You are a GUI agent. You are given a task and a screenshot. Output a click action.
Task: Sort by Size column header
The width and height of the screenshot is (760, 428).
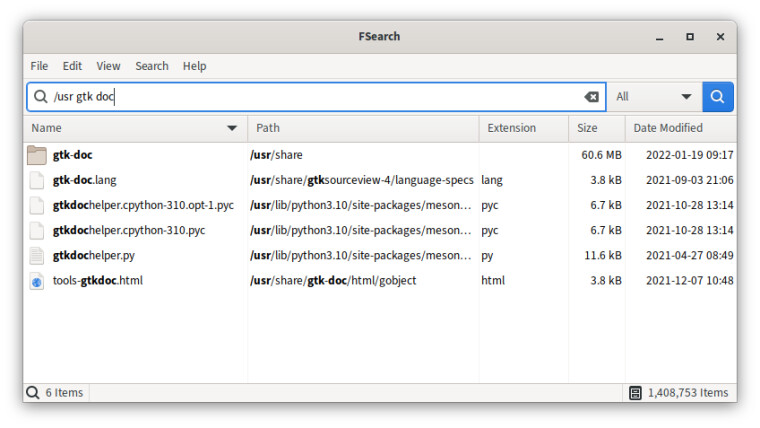597,128
